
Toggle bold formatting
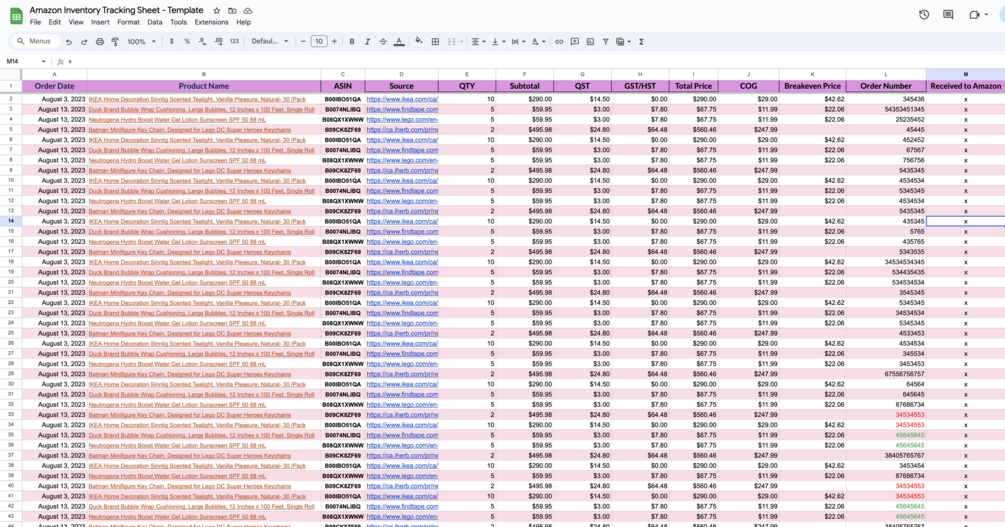[352, 42]
